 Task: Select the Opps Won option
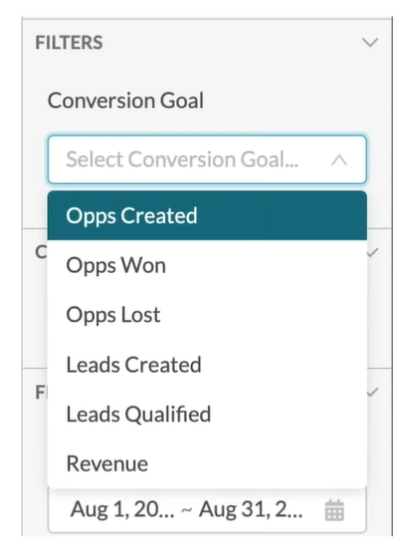point(207,265)
